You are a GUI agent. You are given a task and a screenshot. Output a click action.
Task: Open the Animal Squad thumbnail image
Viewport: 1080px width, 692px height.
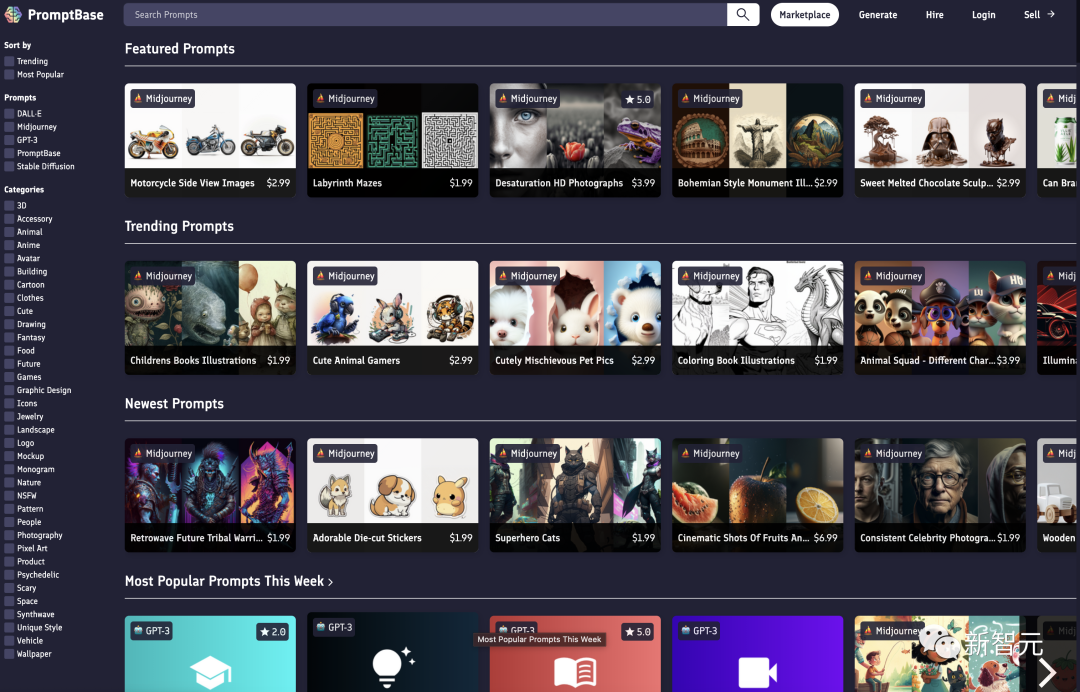click(x=940, y=304)
